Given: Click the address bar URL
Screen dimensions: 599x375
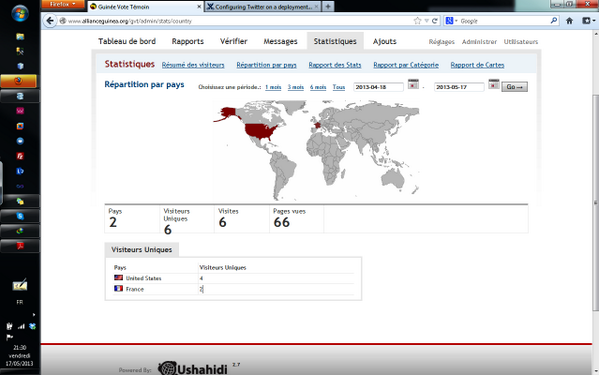Looking at the screenshot, I should [130, 21].
